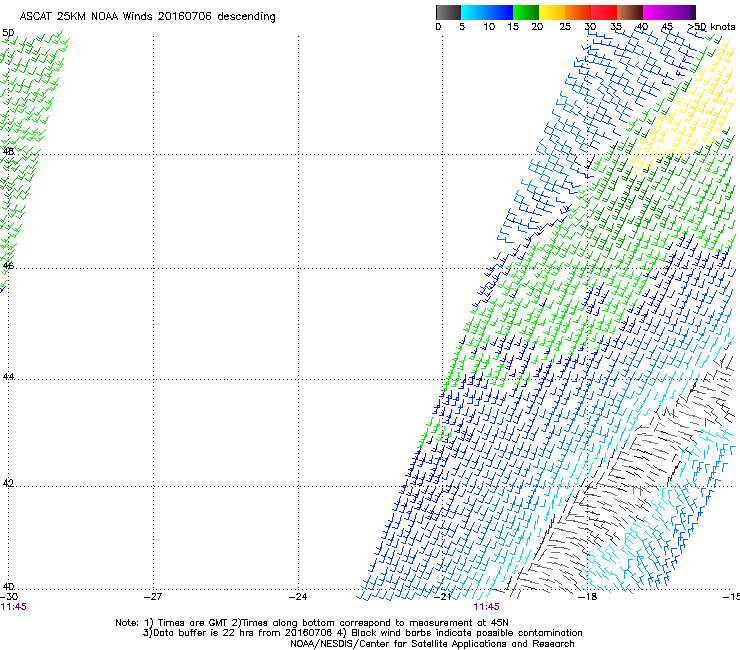The image size is (740, 650).
Task: Select the red 30-35 knots color band
Action: pyautogui.click(x=604, y=12)
